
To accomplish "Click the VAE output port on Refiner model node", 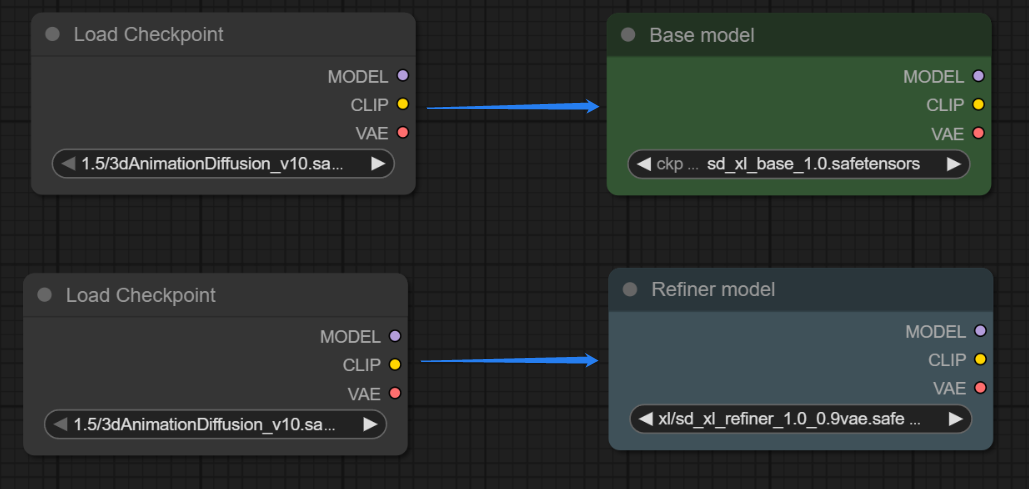I will tap(980, 388).
